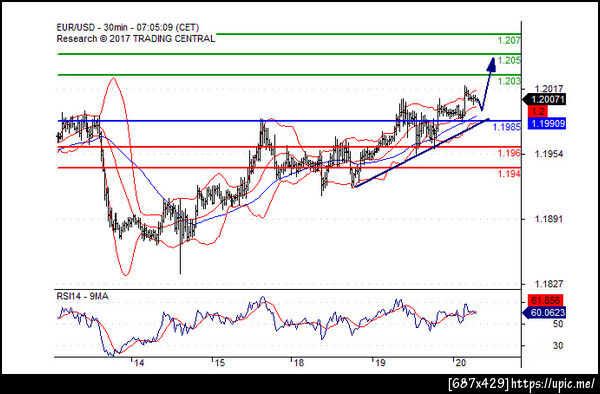The height and width of the screenshot is (394, 600).
Task: Click the 1.1985 pivot level label
Action: [x=507, y=127]
